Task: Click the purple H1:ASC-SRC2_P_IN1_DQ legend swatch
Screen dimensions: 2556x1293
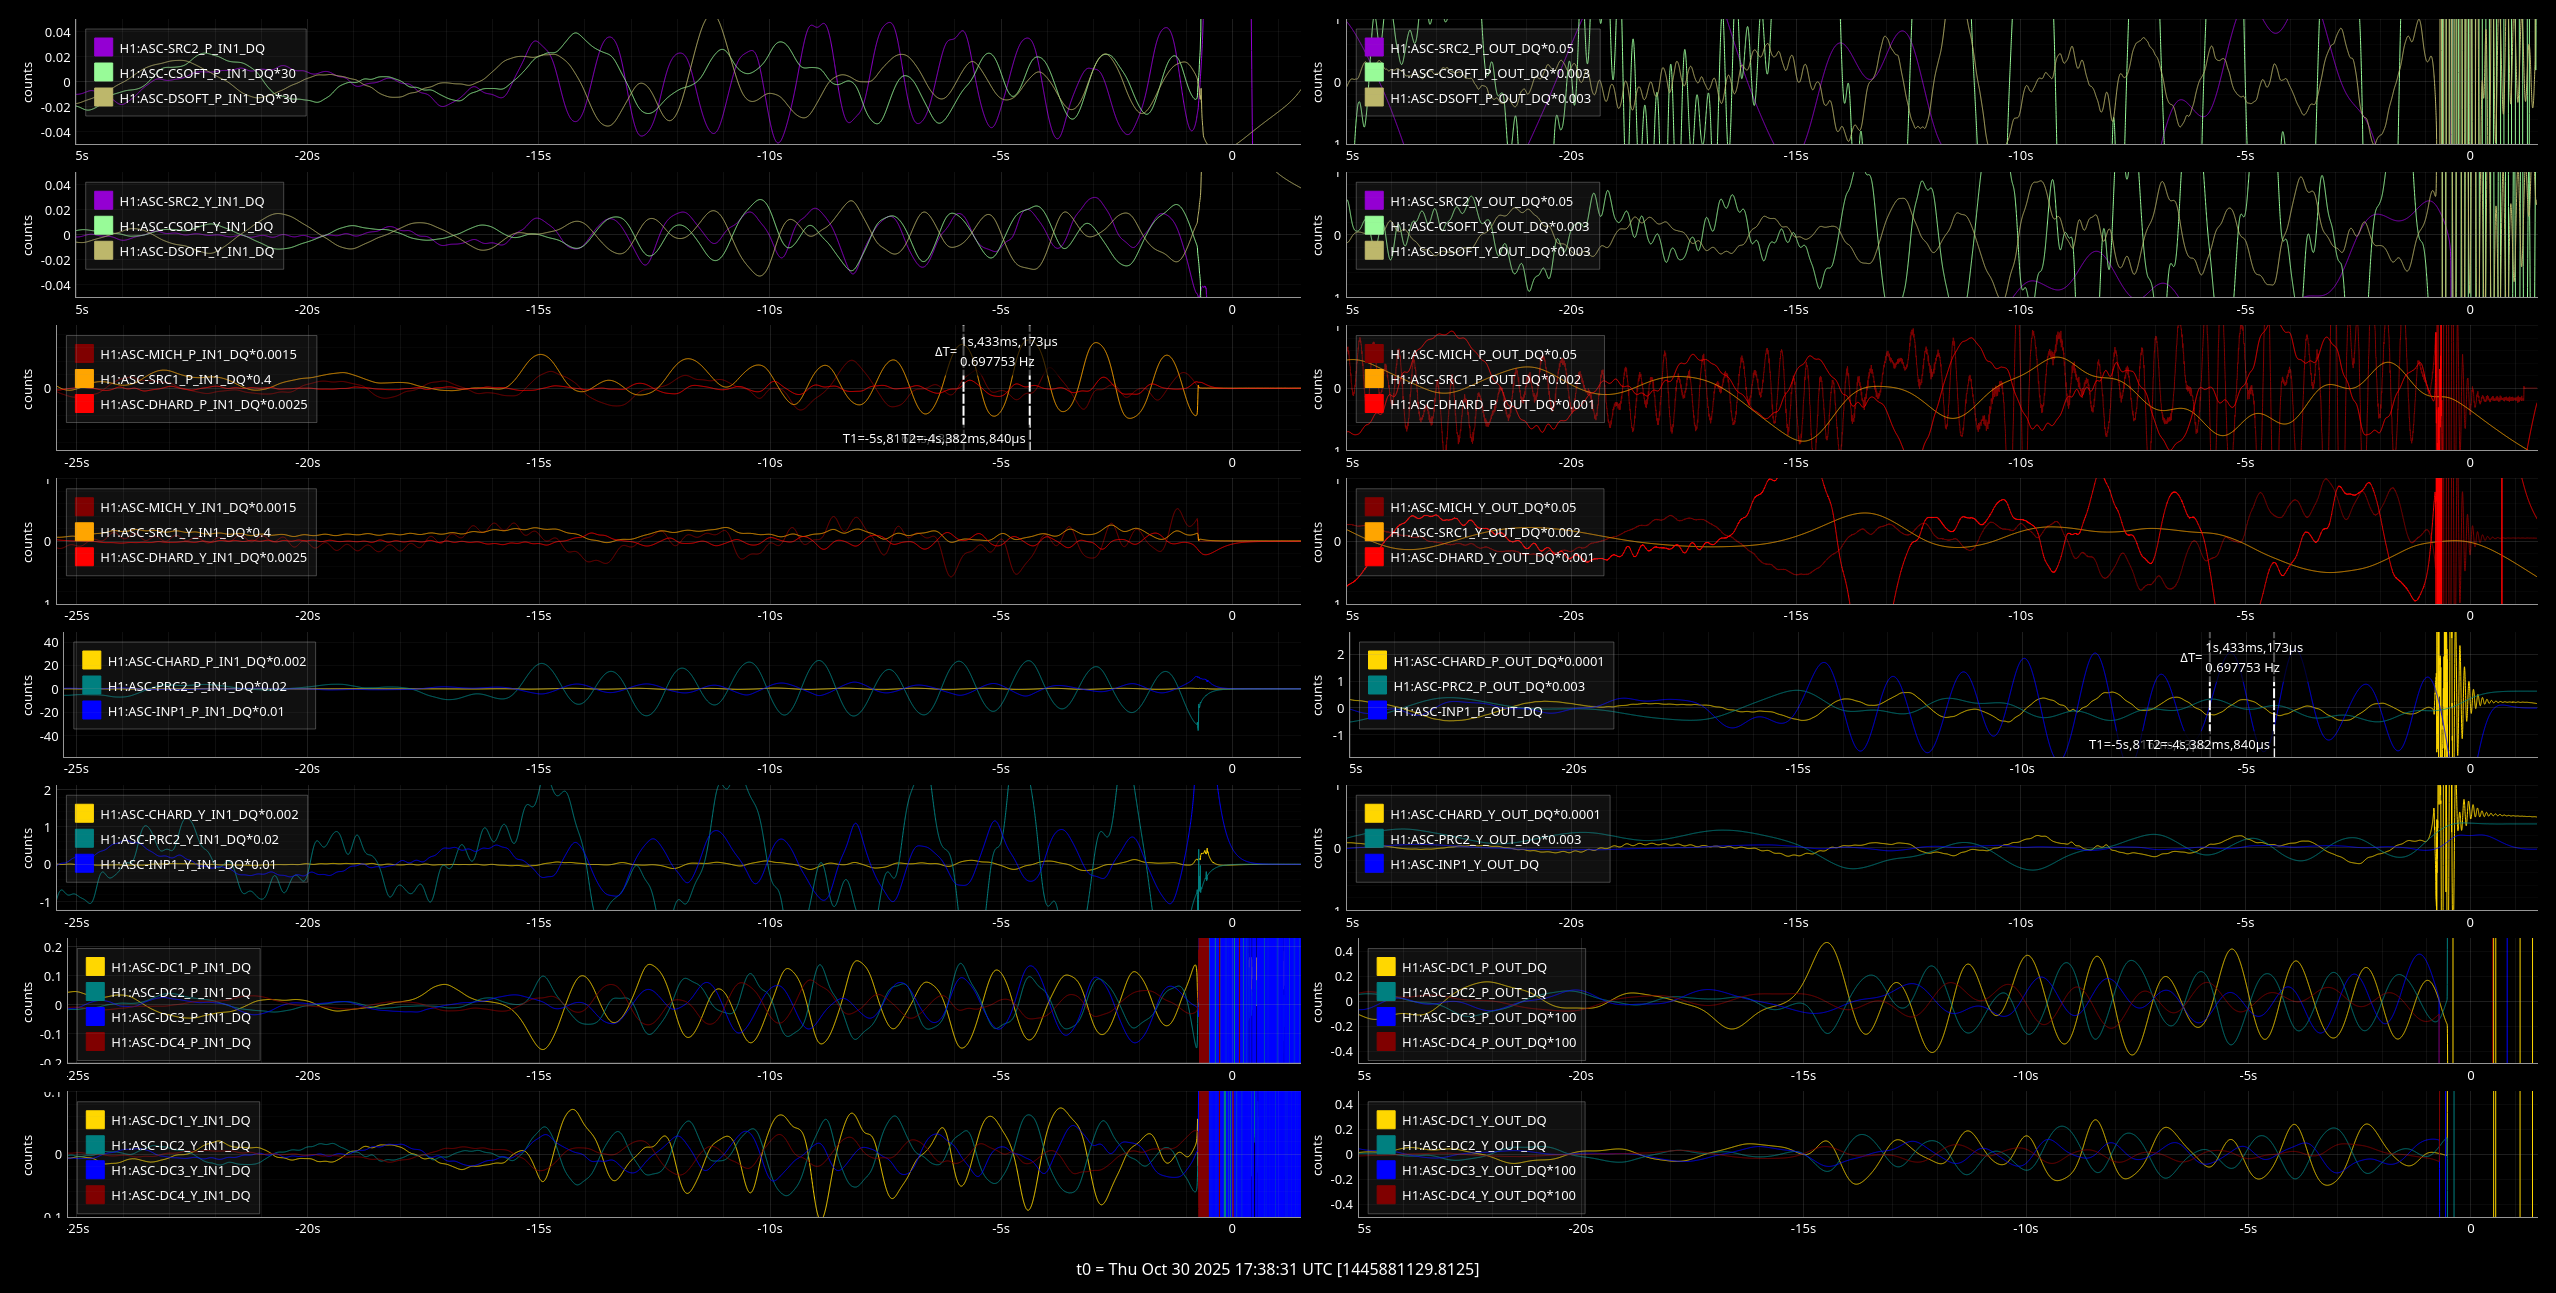Action: pos(103,48)
